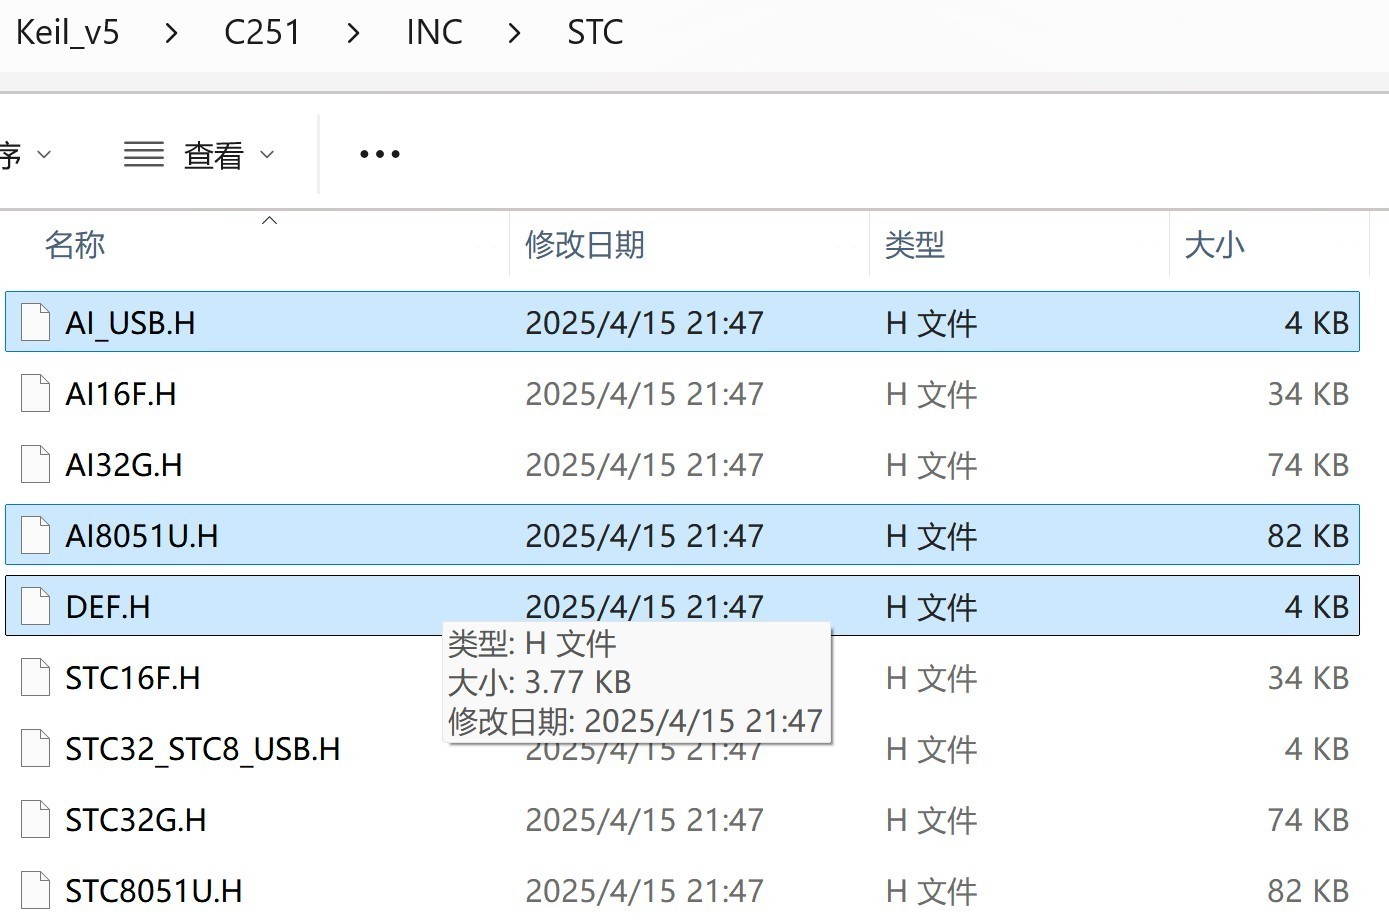This screenshot has width=1389, height=924.
Task: Select file name STC32G.H
Action: [136, 820]
